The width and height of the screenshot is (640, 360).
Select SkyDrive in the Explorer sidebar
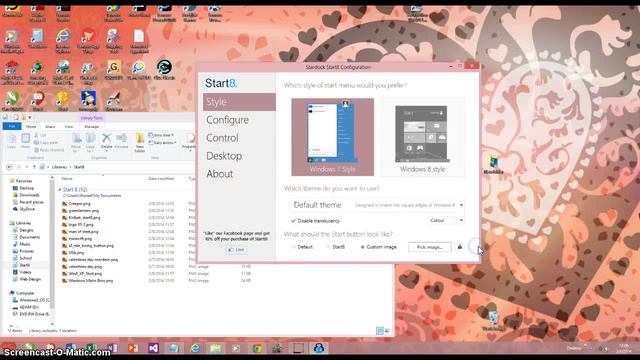pos(27,209)
